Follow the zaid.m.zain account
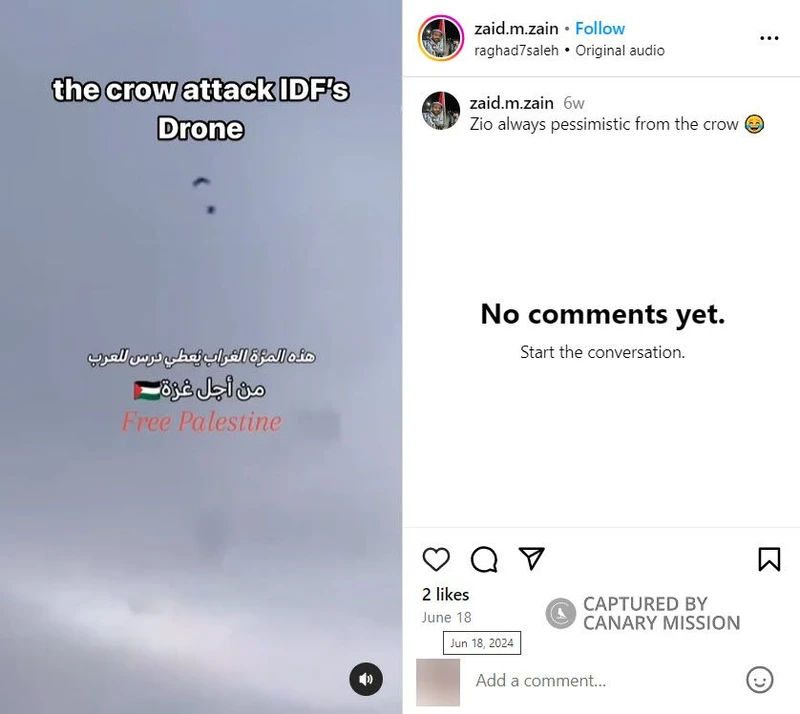 pyautogui.click(x=600, y=29)
